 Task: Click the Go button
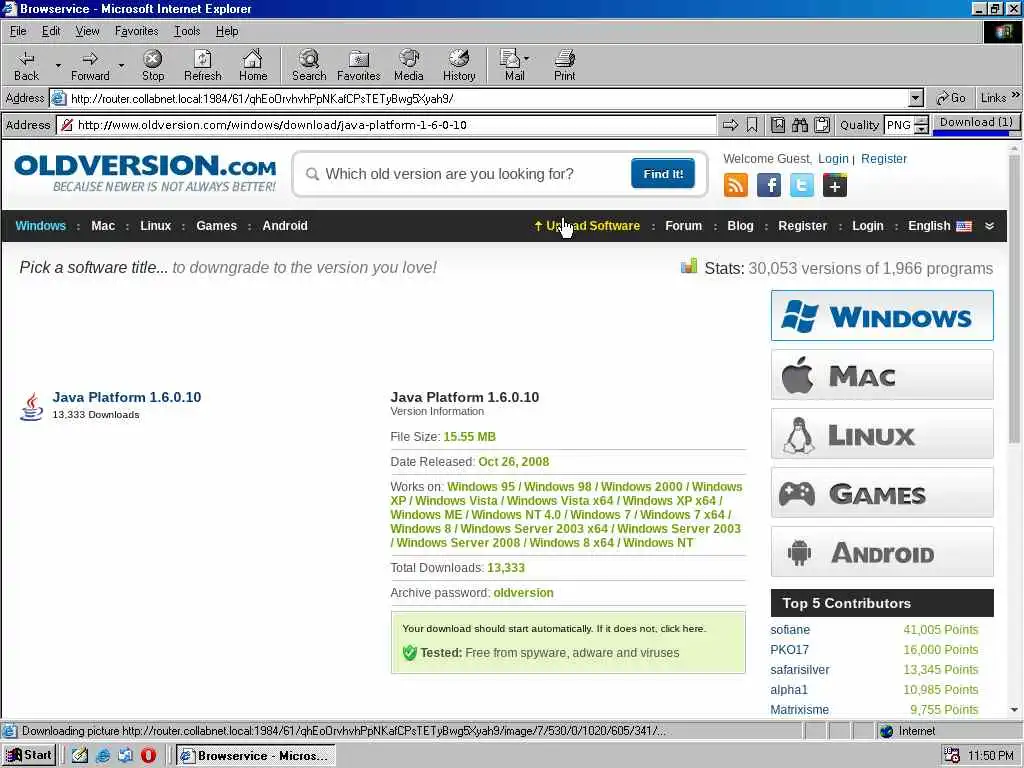click(x=951, y=98)
